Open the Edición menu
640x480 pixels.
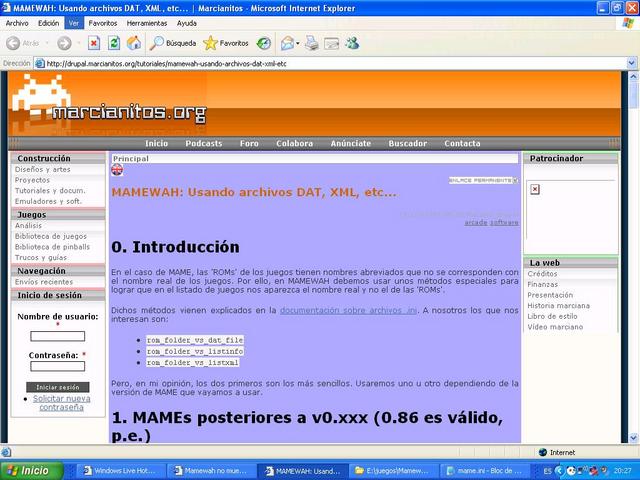click(x=49, y=23)
